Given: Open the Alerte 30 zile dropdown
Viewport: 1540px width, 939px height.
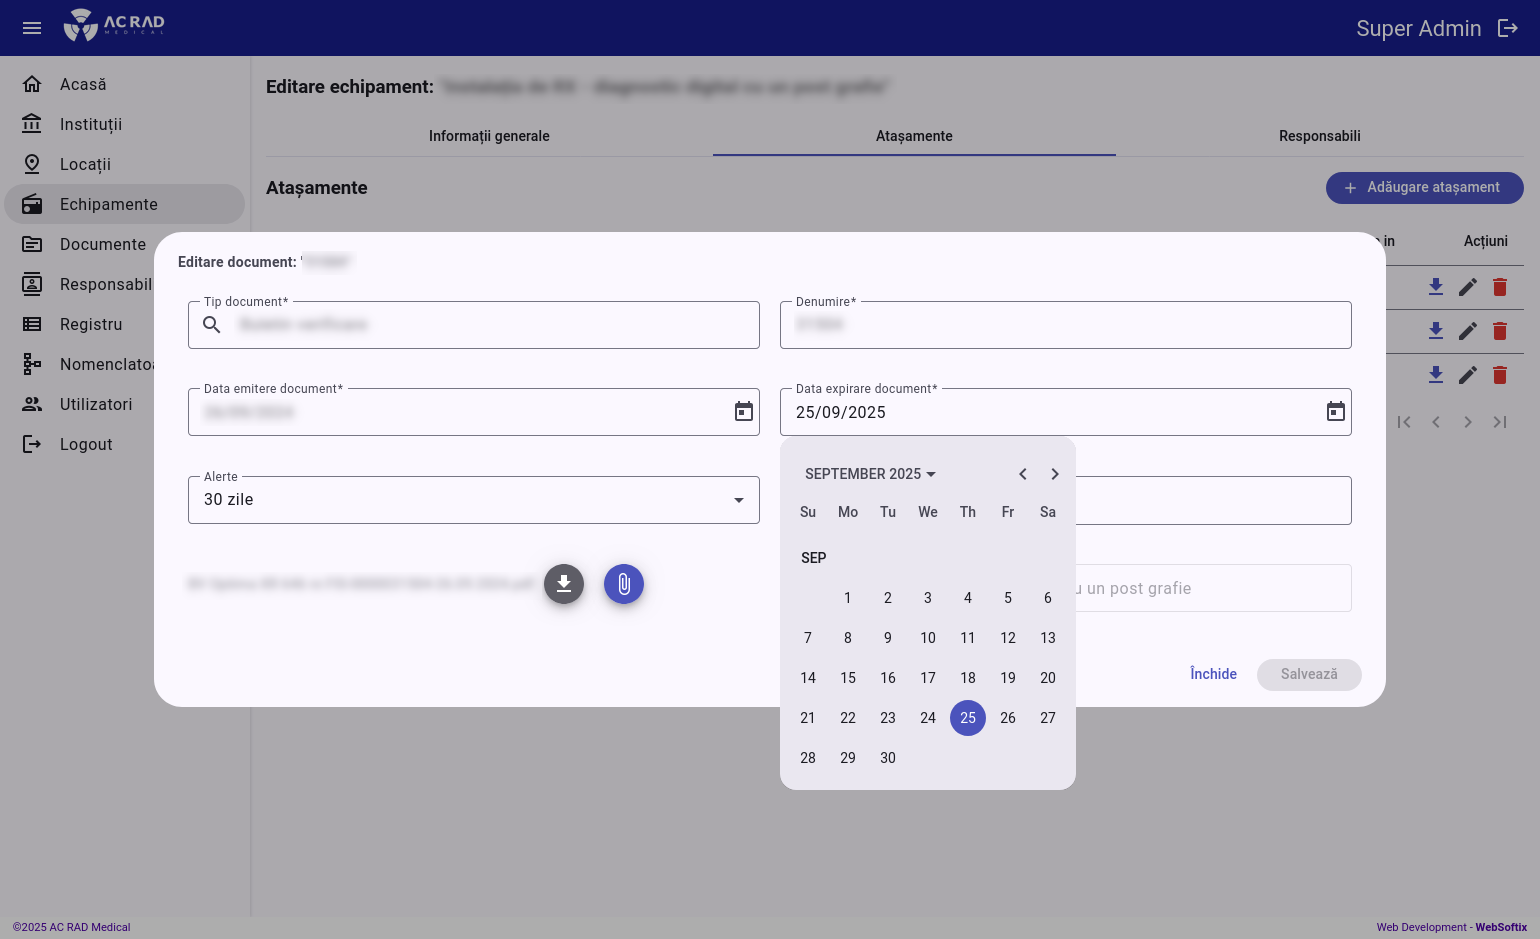Looking at the screenshot, I should (738, 500).
